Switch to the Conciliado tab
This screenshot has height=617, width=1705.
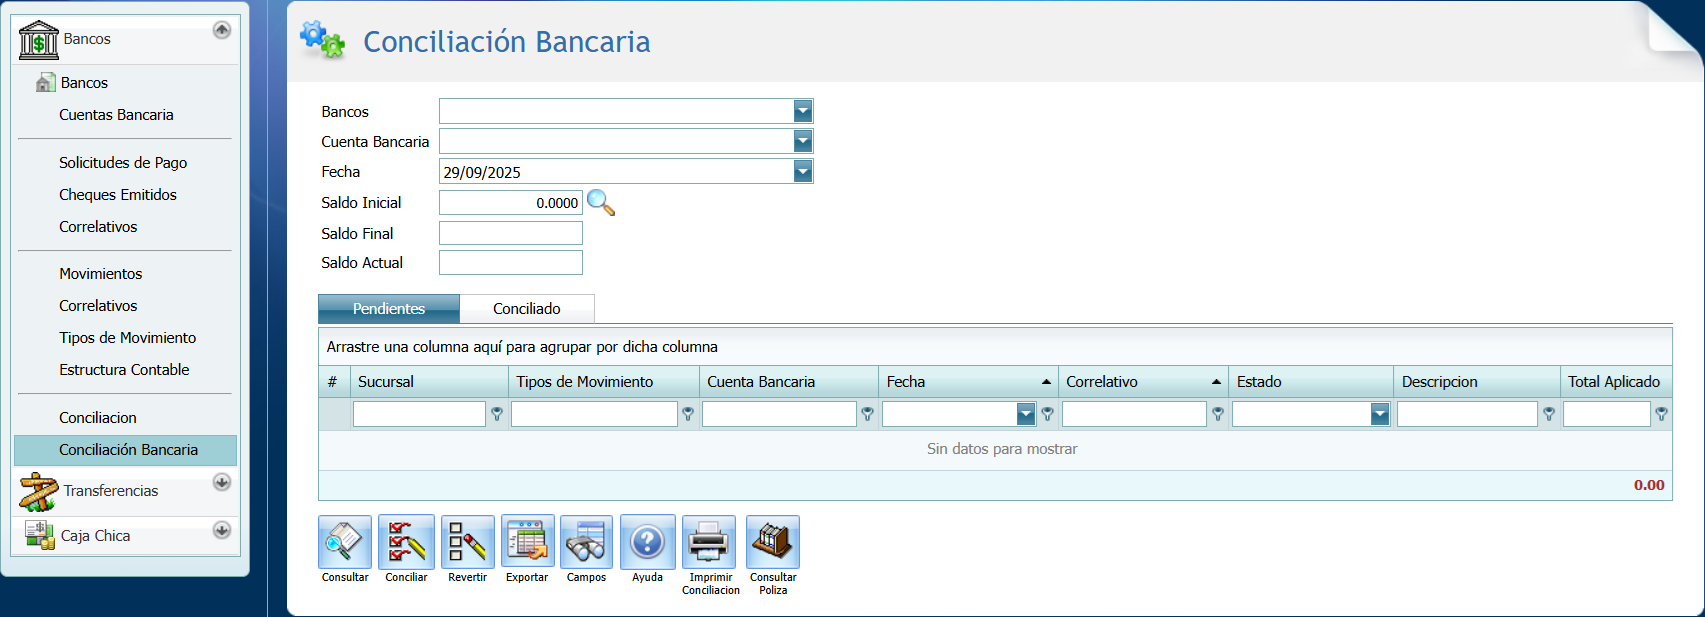coord(526,309)
